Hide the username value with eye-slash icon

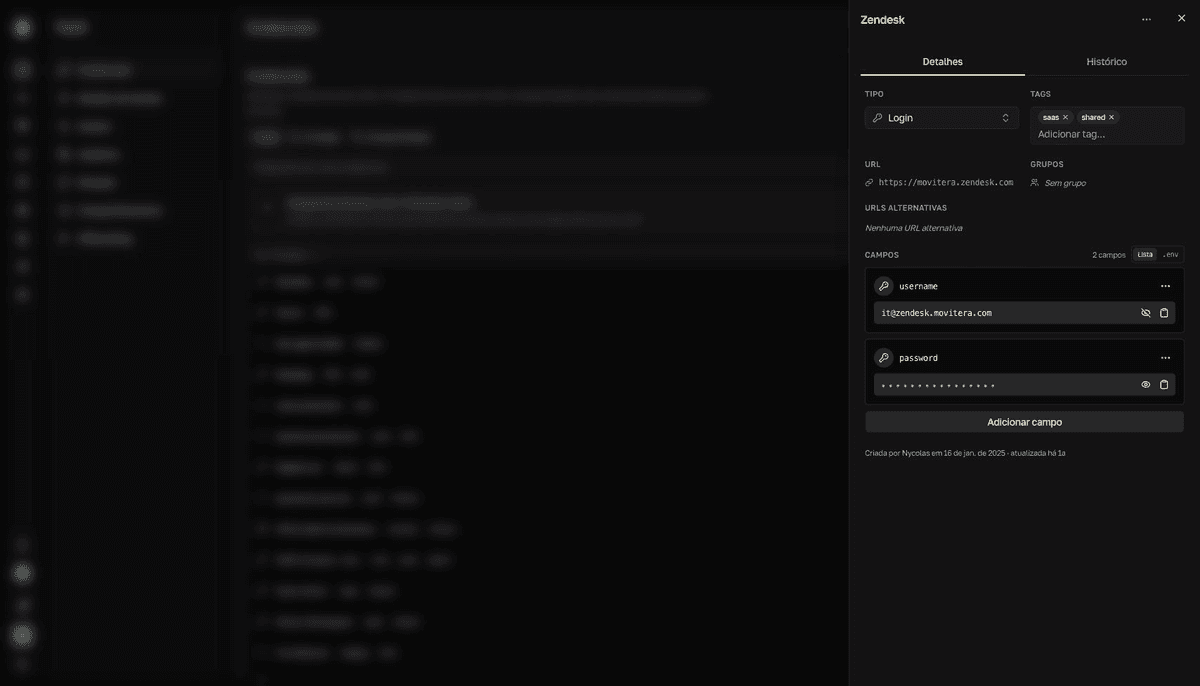tap(1146, 313)
